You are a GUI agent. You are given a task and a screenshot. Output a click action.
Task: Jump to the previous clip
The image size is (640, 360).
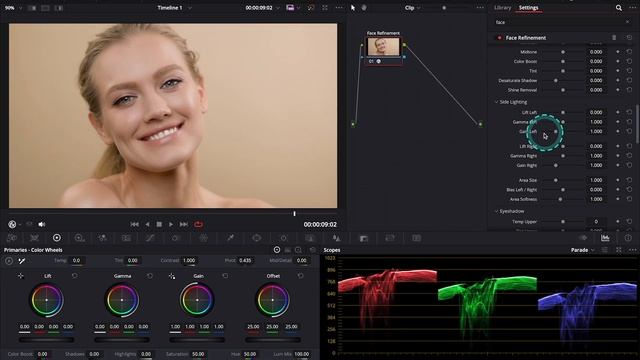tap(134, 224)
